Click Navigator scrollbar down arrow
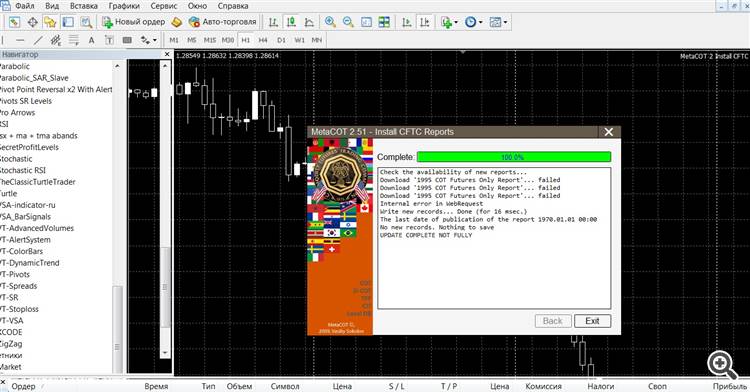750x392 pixels. coord(165,353)
